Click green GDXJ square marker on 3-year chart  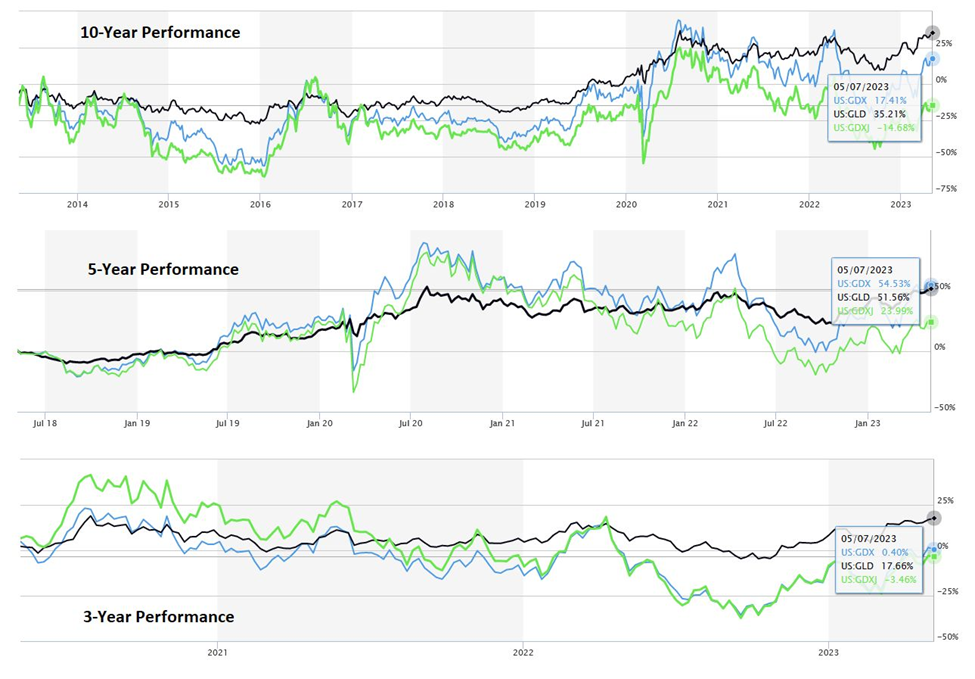tap(933, 556)
